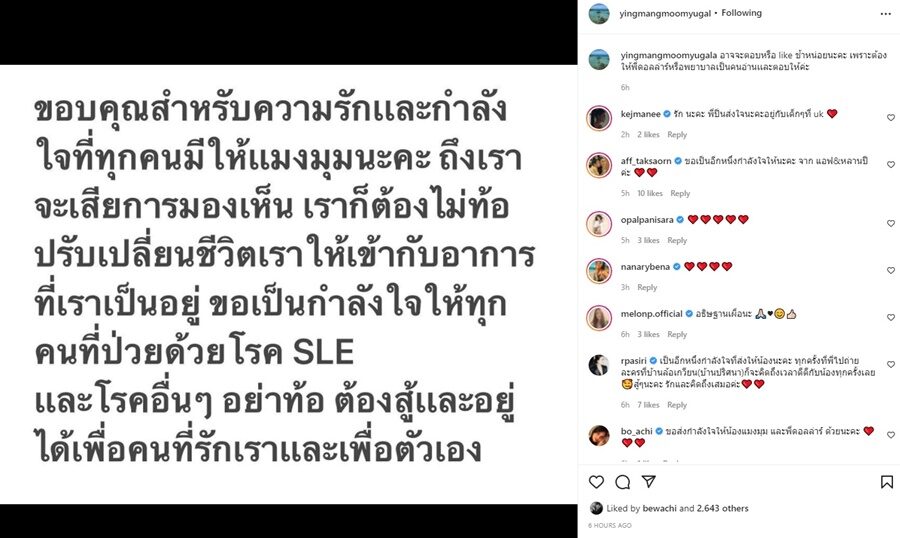Open bo_achi's profile avatar
The image size is (900, 538).
(x=599, y=435)
